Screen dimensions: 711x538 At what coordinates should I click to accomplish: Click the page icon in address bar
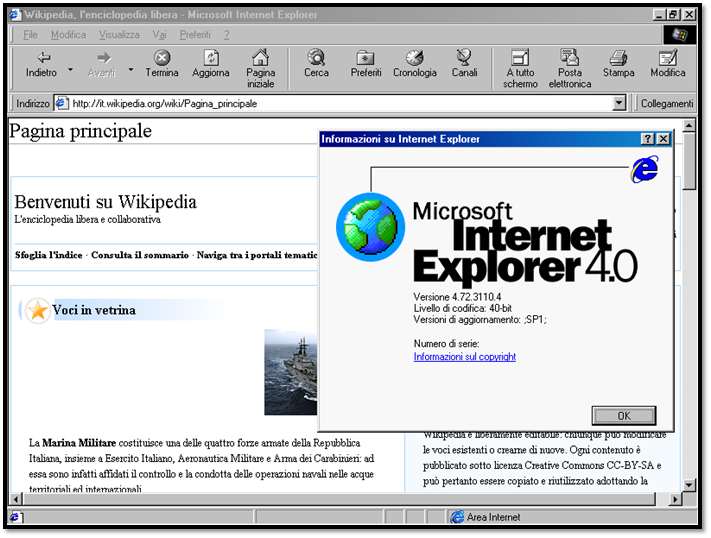pyautogui.click(x=62, y=103)
